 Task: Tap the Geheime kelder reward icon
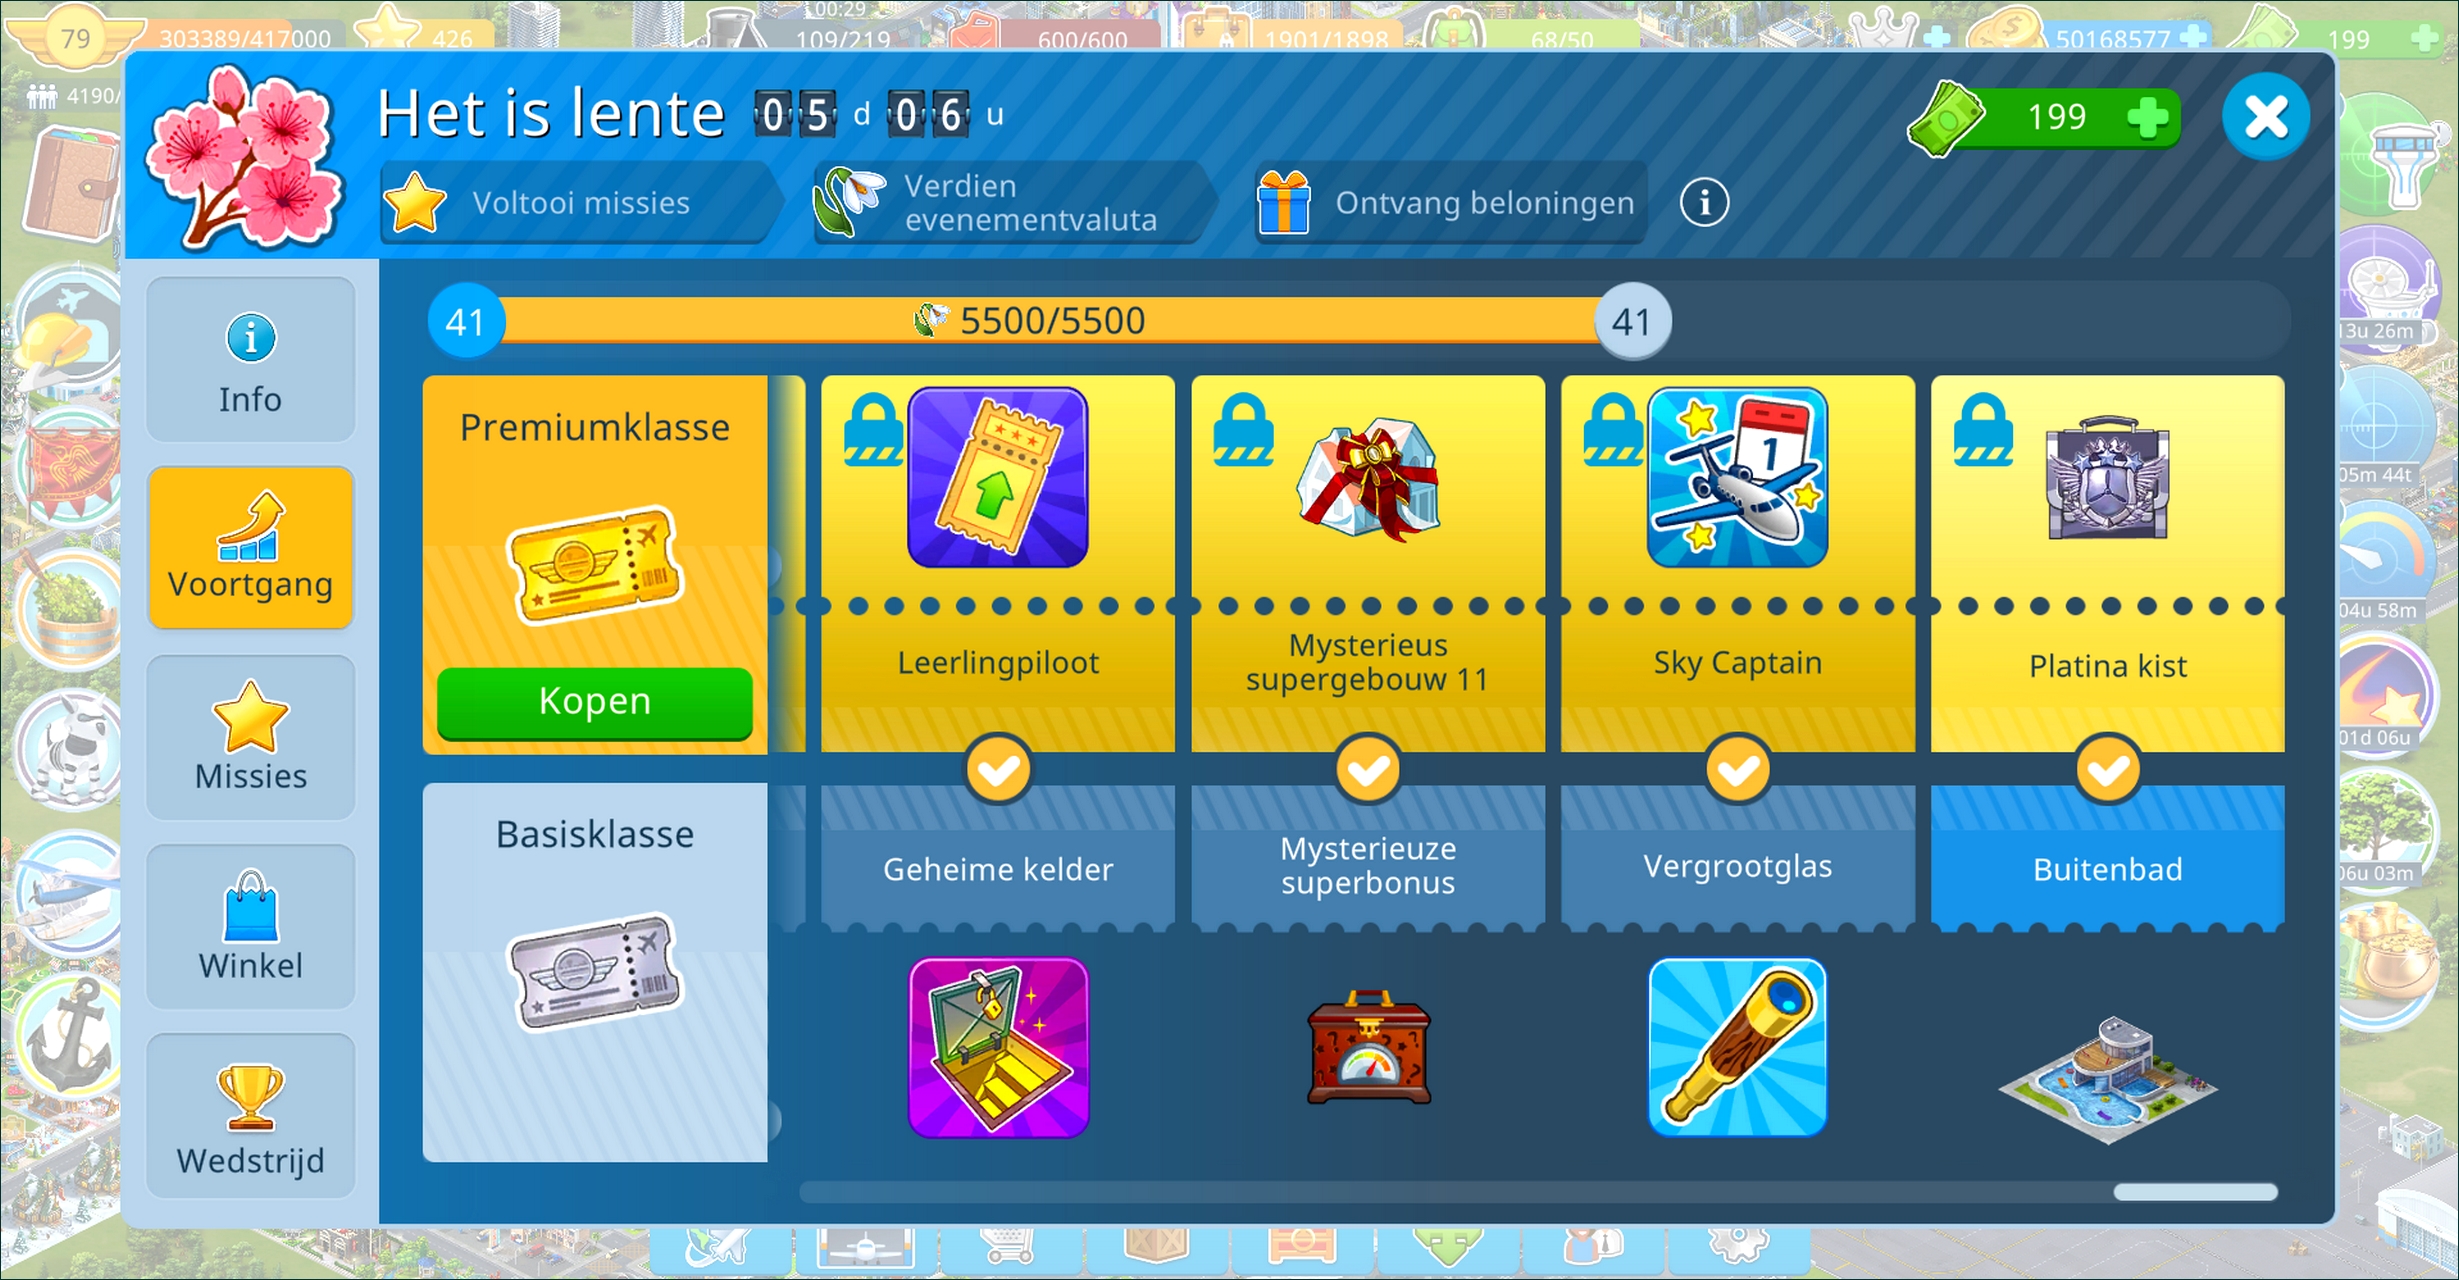tap(997, 1047)
